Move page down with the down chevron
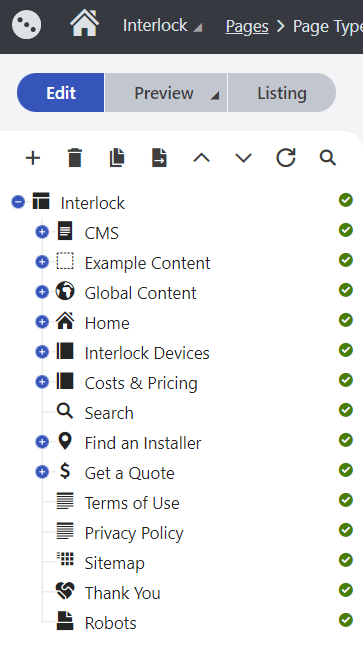 coord(244,158)
